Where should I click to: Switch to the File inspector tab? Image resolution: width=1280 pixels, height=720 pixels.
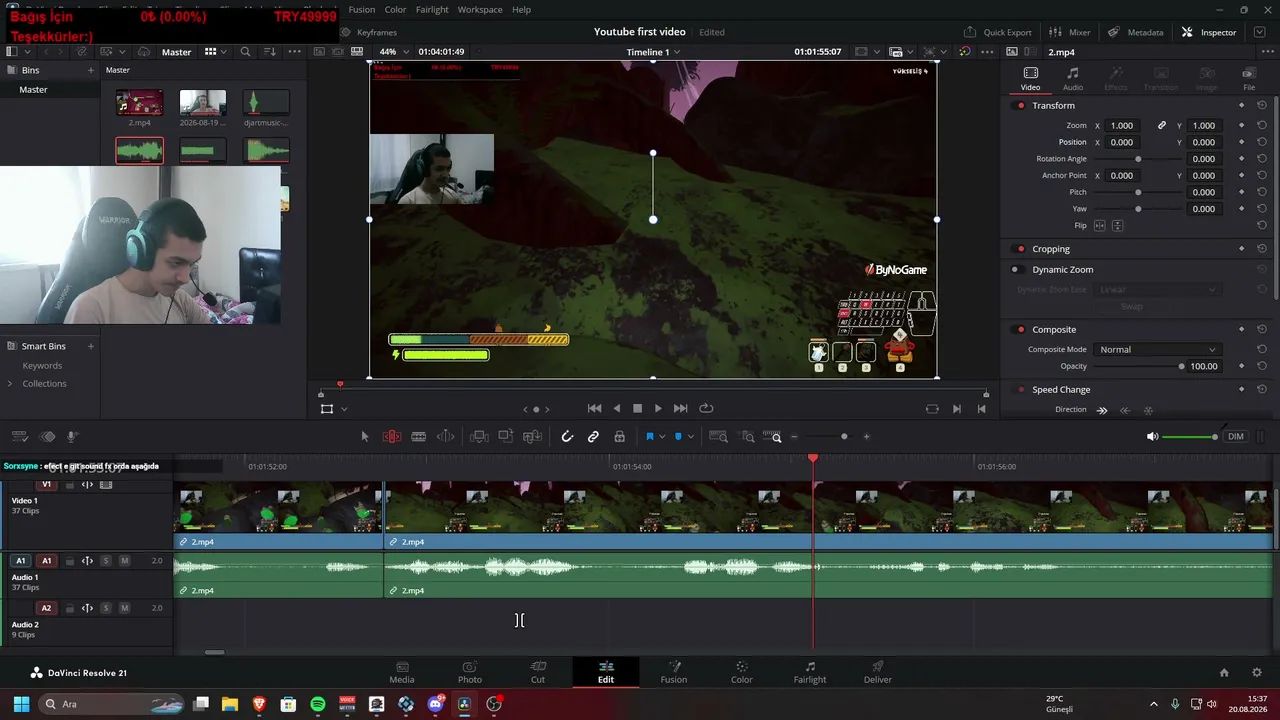click(1249, 79)
